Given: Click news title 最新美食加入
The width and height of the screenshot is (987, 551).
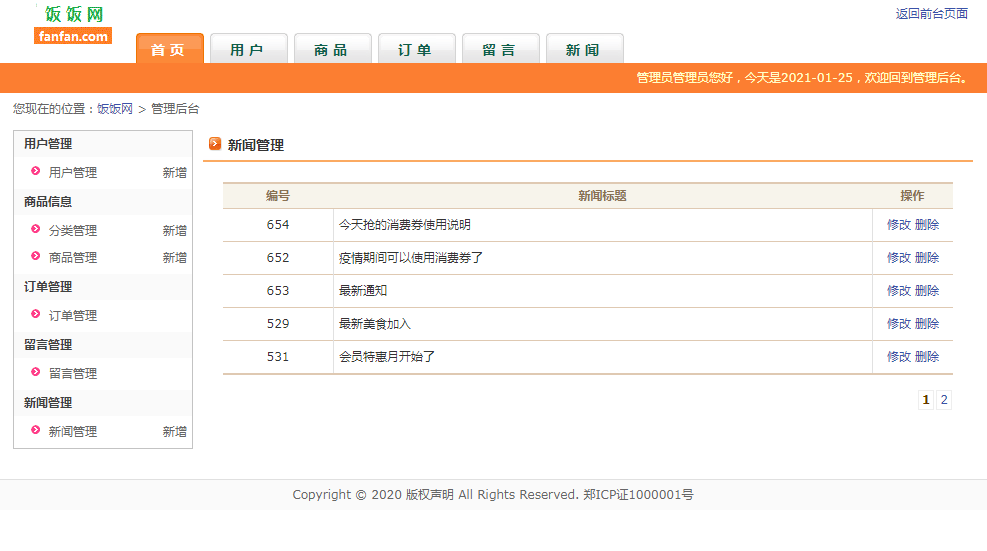Looking at the screenshot, I should pyautogui.click(x=375, y=324).
